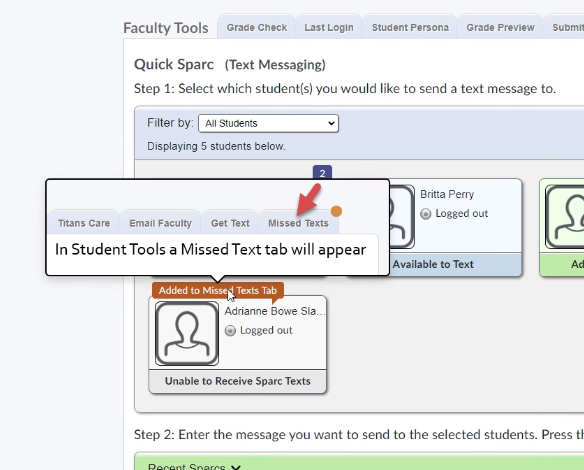The height and width of the screenshot is (470, 584).
Task: Click the Adrianne Bowe Sla... name text
Action: [x=274, y=311]
